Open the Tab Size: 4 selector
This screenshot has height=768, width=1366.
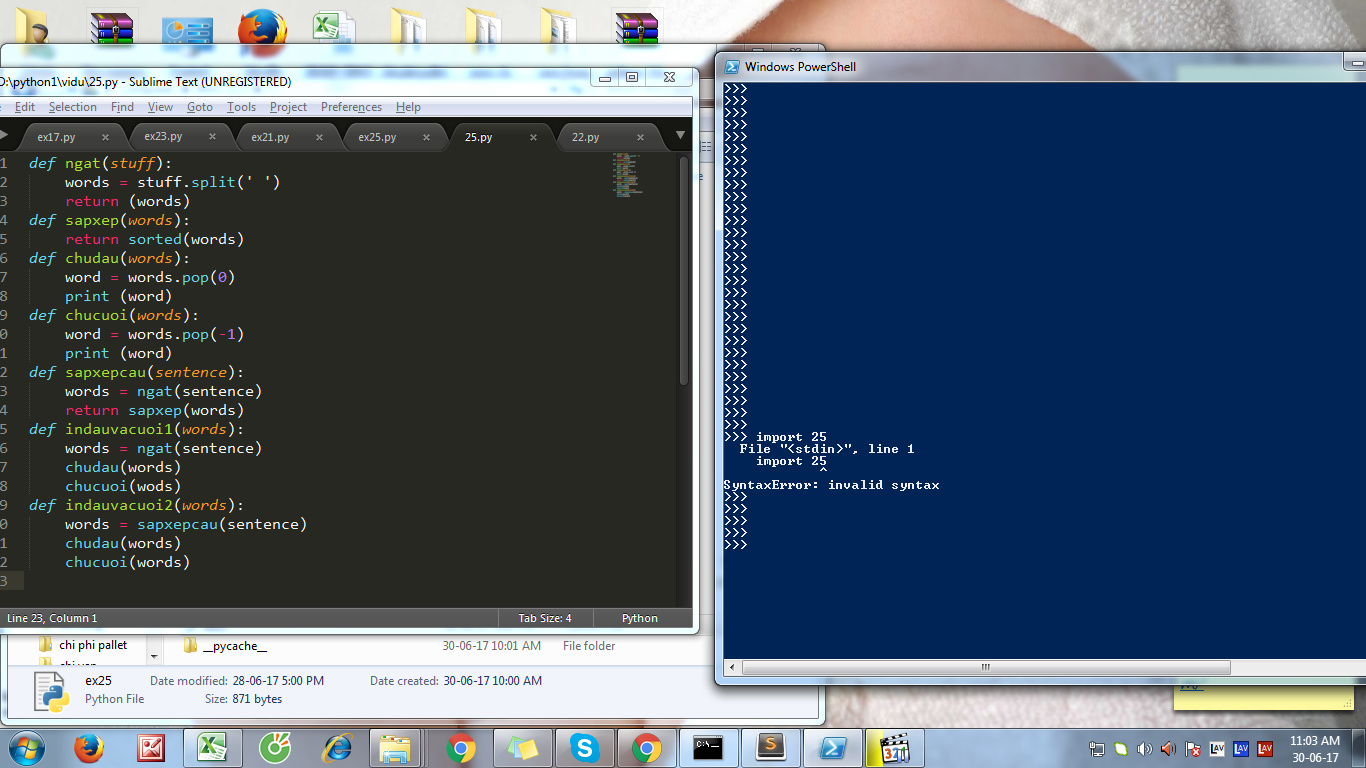[x=545, y=617]
